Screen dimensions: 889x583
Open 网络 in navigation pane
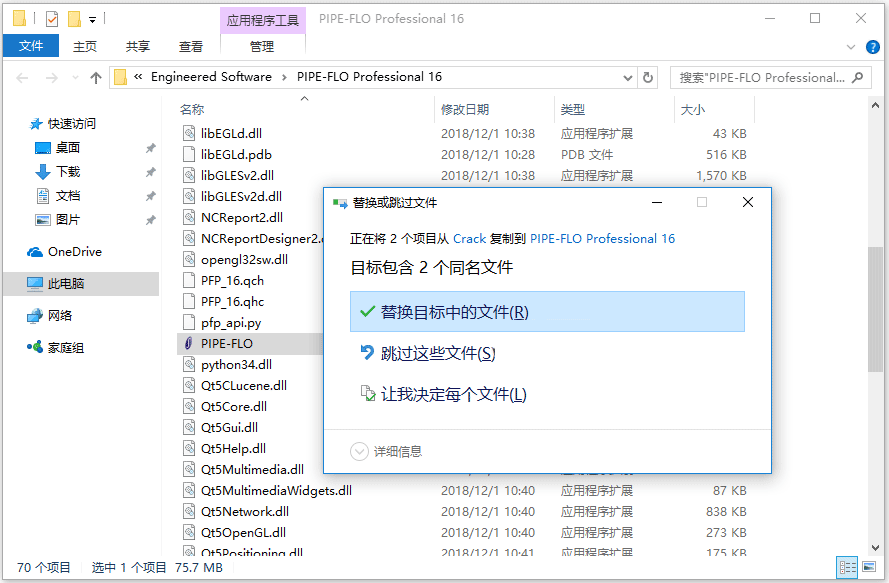(60, 315)
